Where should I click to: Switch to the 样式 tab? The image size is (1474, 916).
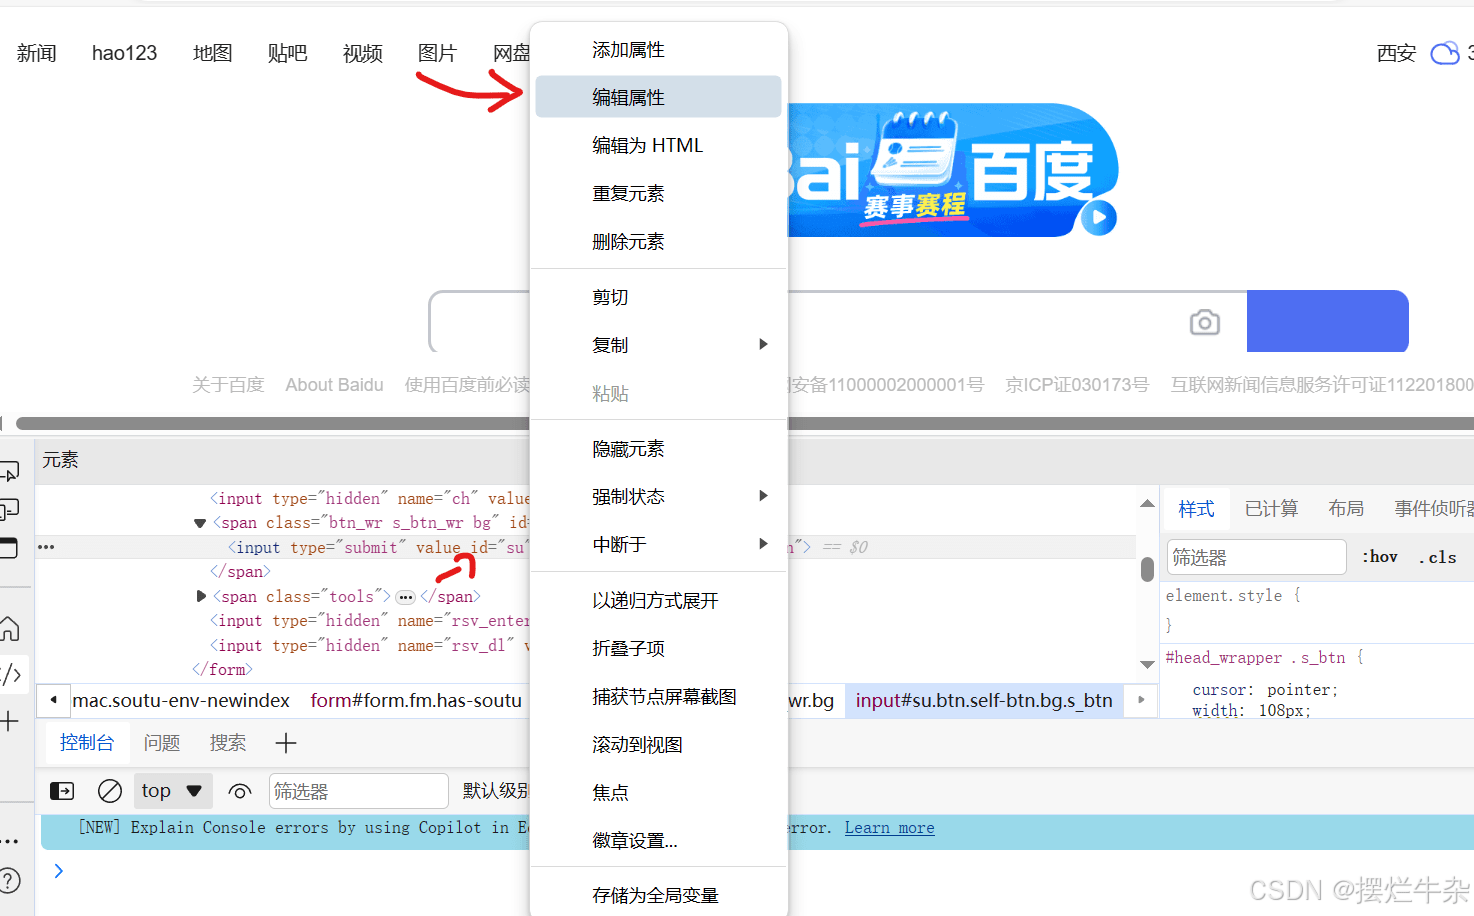pos(1196,509)
